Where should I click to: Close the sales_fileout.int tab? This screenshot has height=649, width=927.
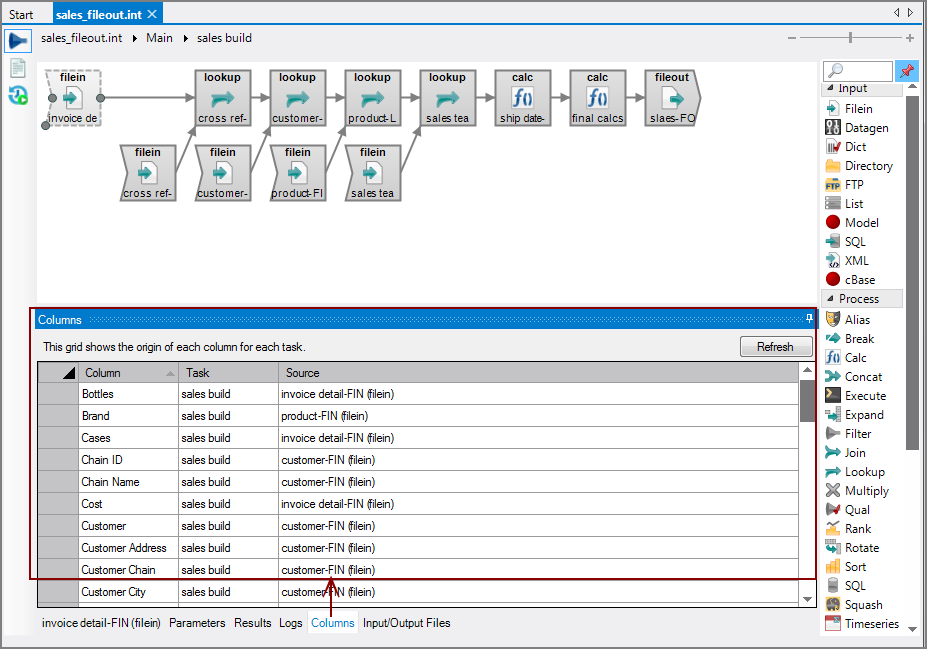point(151,15)
